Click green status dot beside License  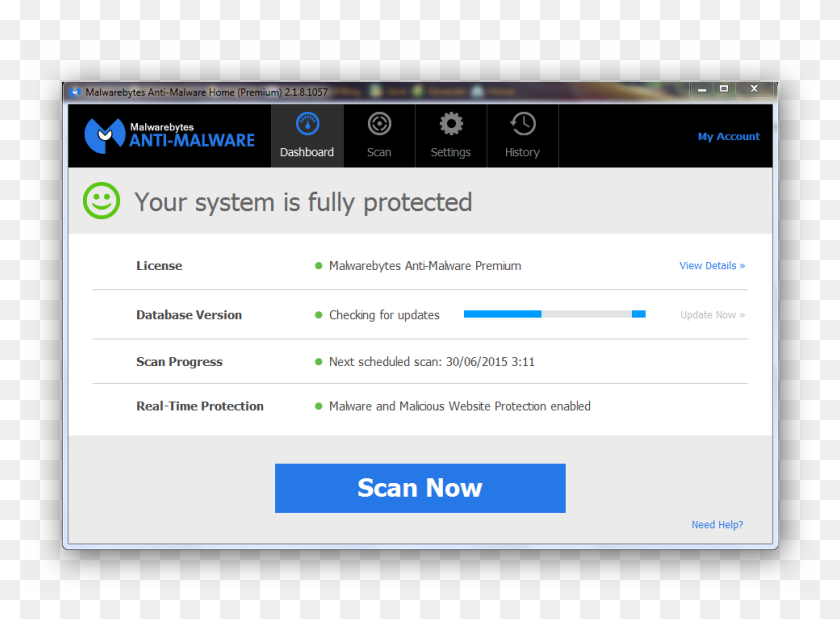tap(319, 266)
